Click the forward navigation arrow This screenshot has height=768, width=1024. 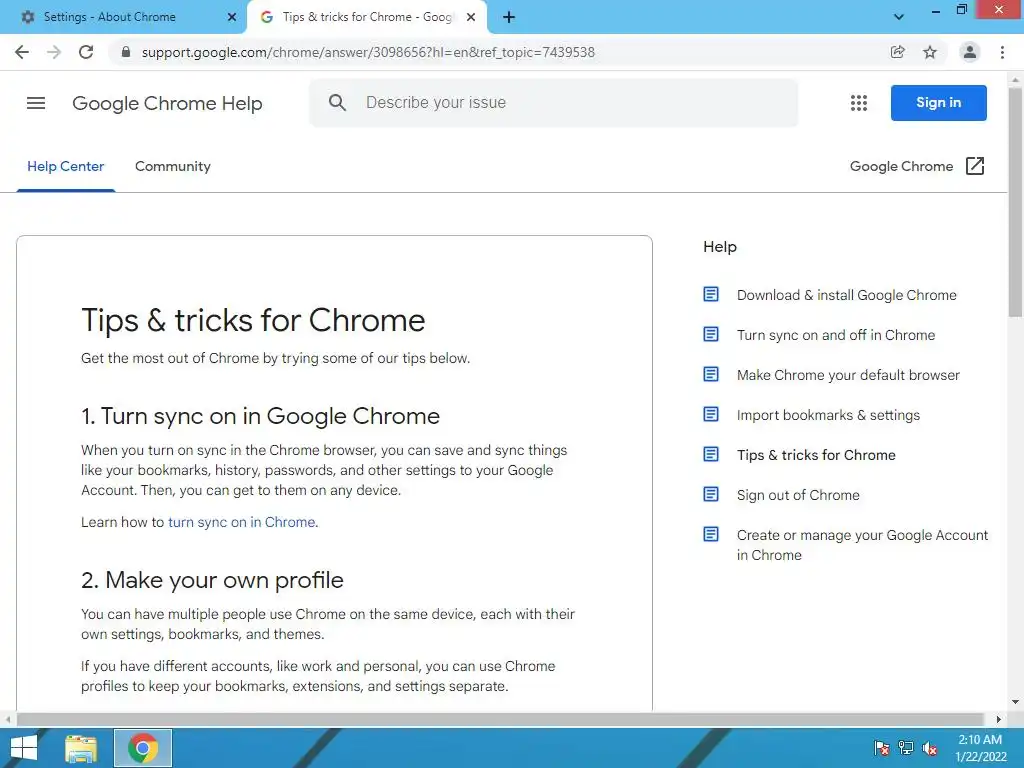coord(54,52)
